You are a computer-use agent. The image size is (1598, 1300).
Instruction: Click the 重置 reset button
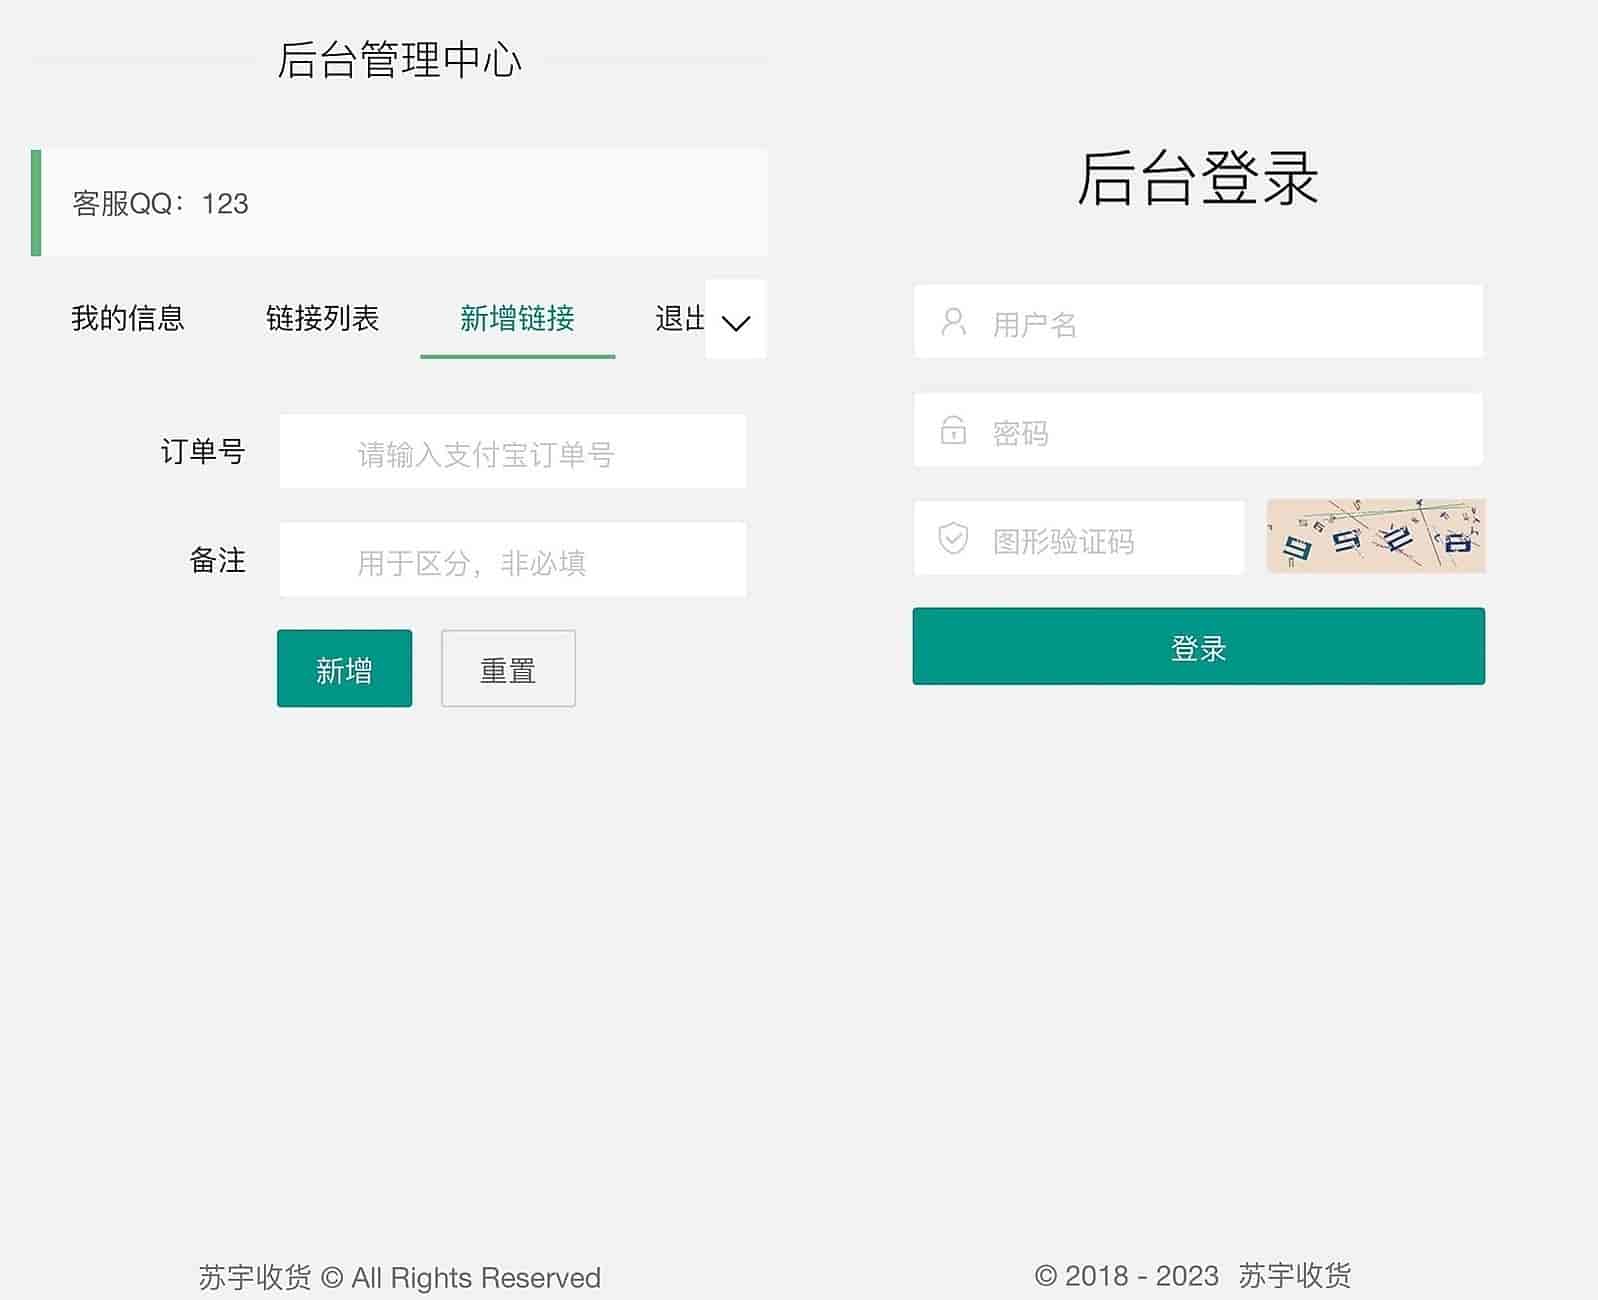point(508,669)
